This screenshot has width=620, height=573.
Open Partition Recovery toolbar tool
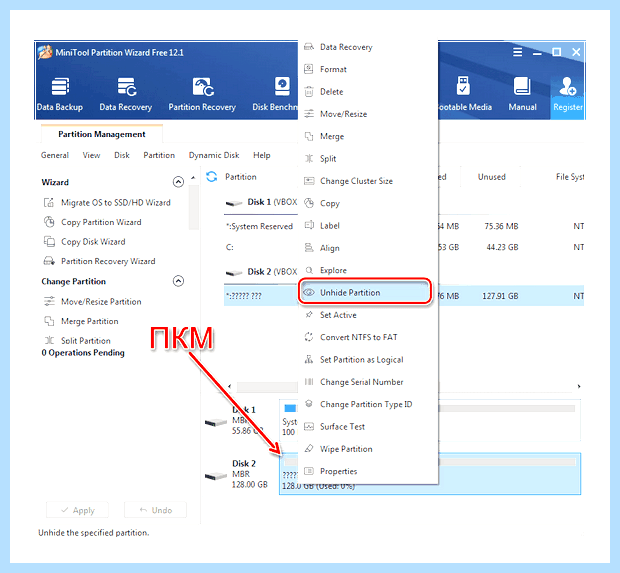tap(202, 95)
